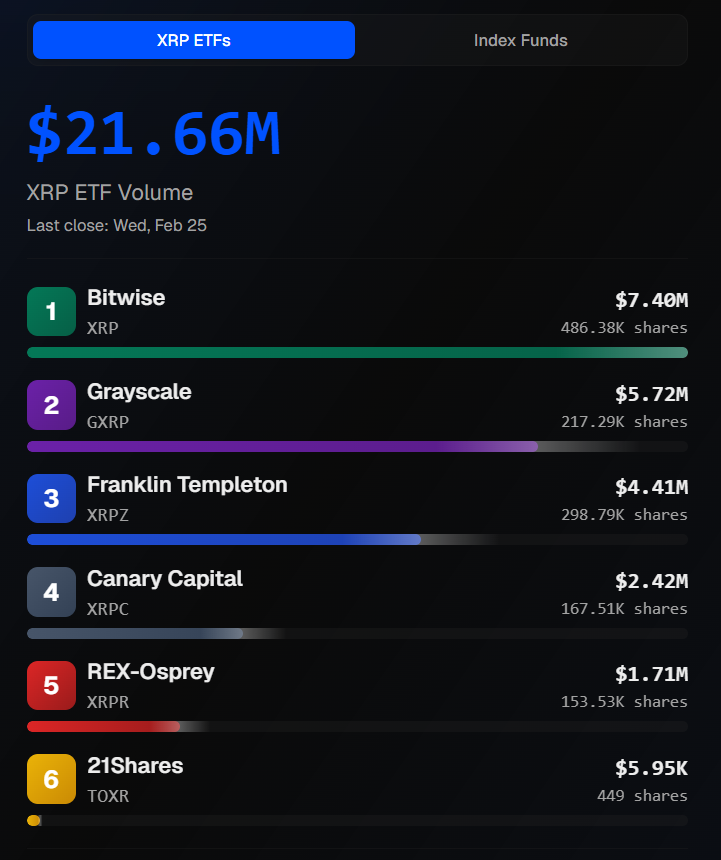This screenshot has height=860, width=721.
Task: Click the $4.41M volume value
Action: coord(651,487)
